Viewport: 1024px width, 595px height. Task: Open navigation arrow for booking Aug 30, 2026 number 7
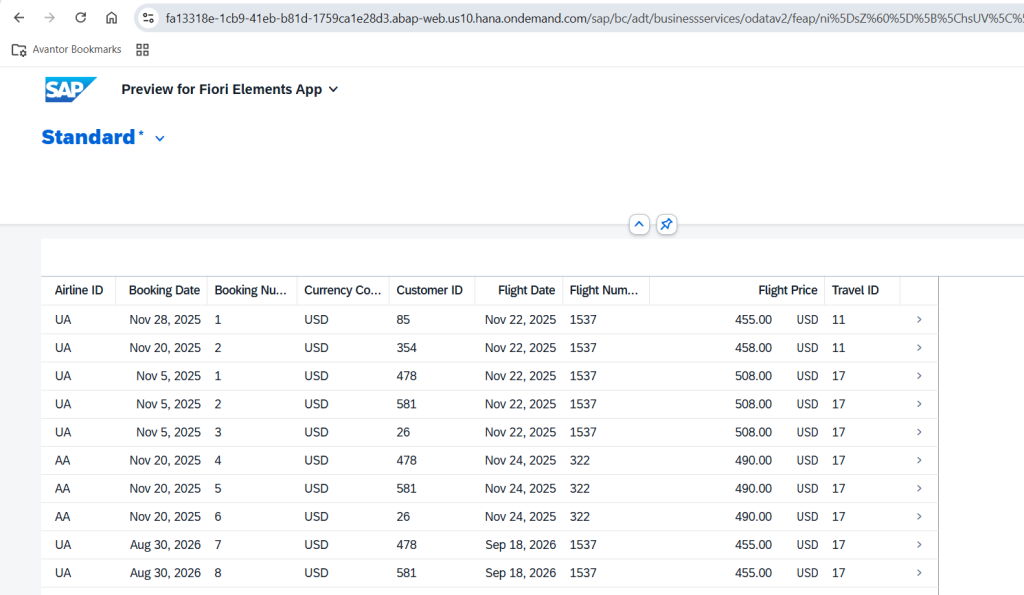click(919, 545)
